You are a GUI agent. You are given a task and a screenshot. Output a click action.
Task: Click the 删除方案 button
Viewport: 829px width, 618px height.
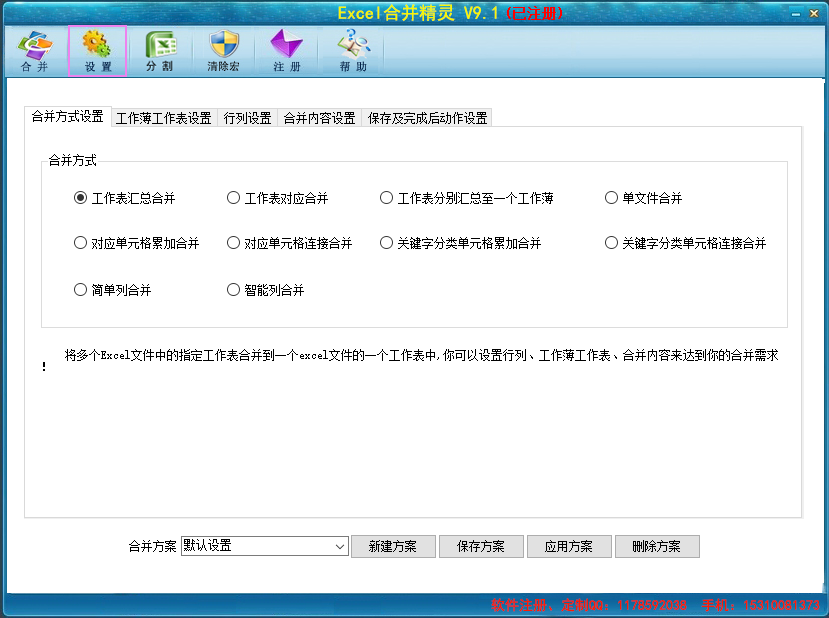coord(657,546)
